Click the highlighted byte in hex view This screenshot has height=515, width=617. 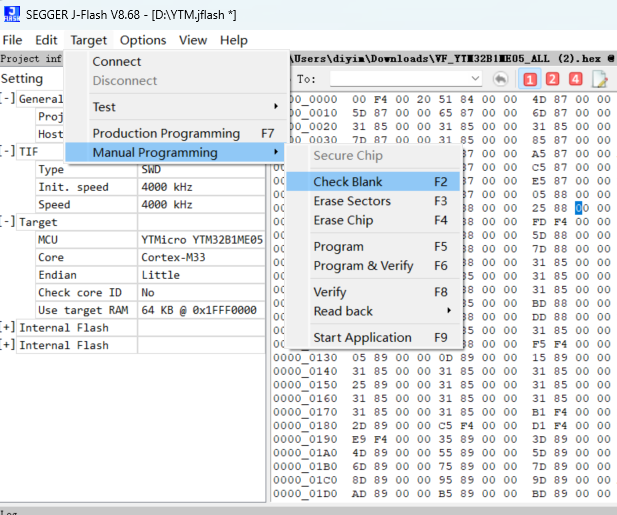click(x=578, y=208)
